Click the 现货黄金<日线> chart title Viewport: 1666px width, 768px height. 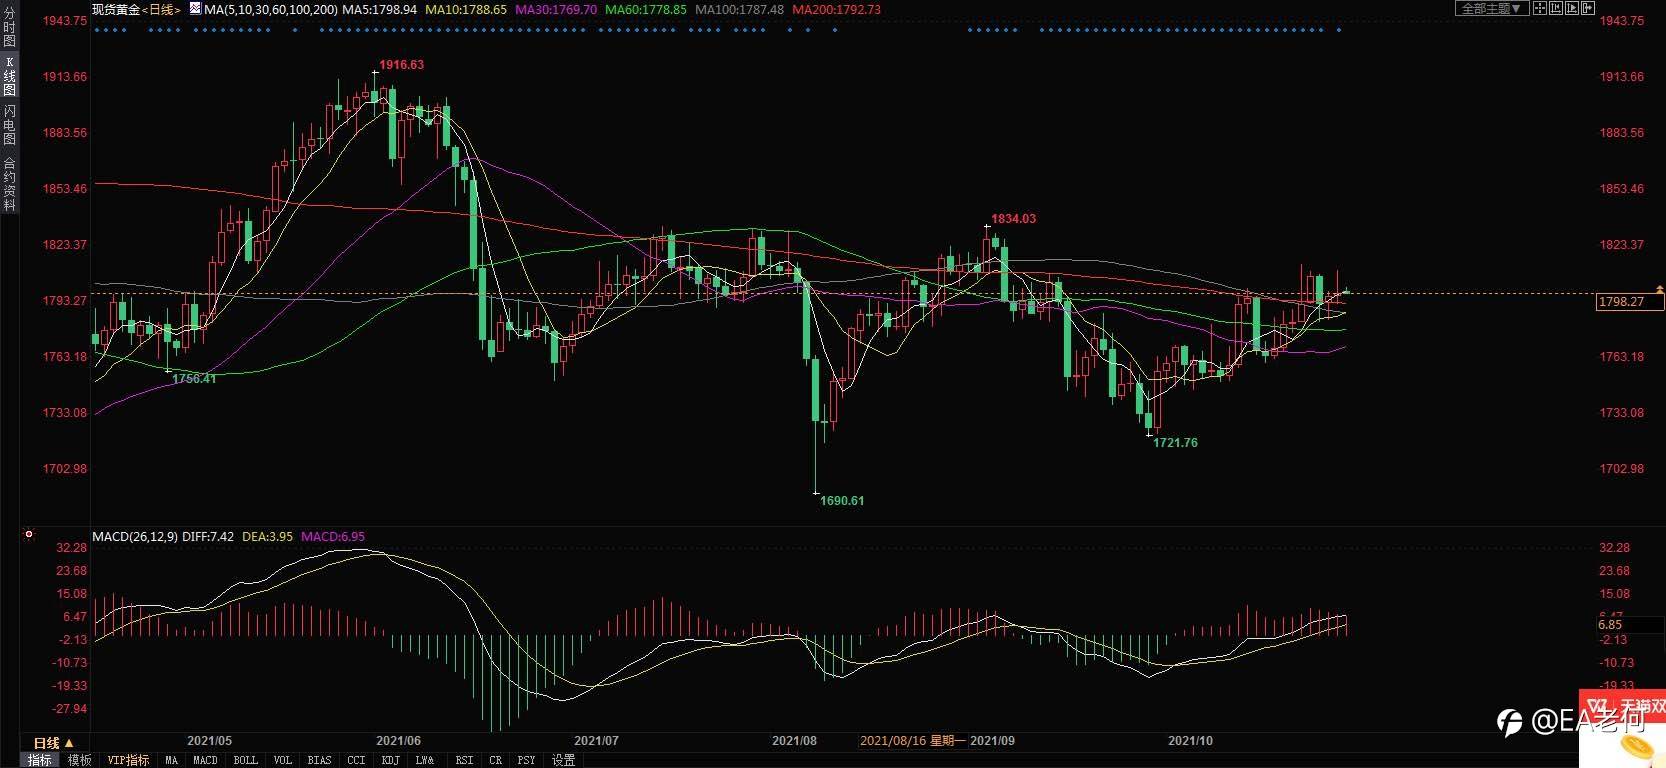(x=136, y=9)
